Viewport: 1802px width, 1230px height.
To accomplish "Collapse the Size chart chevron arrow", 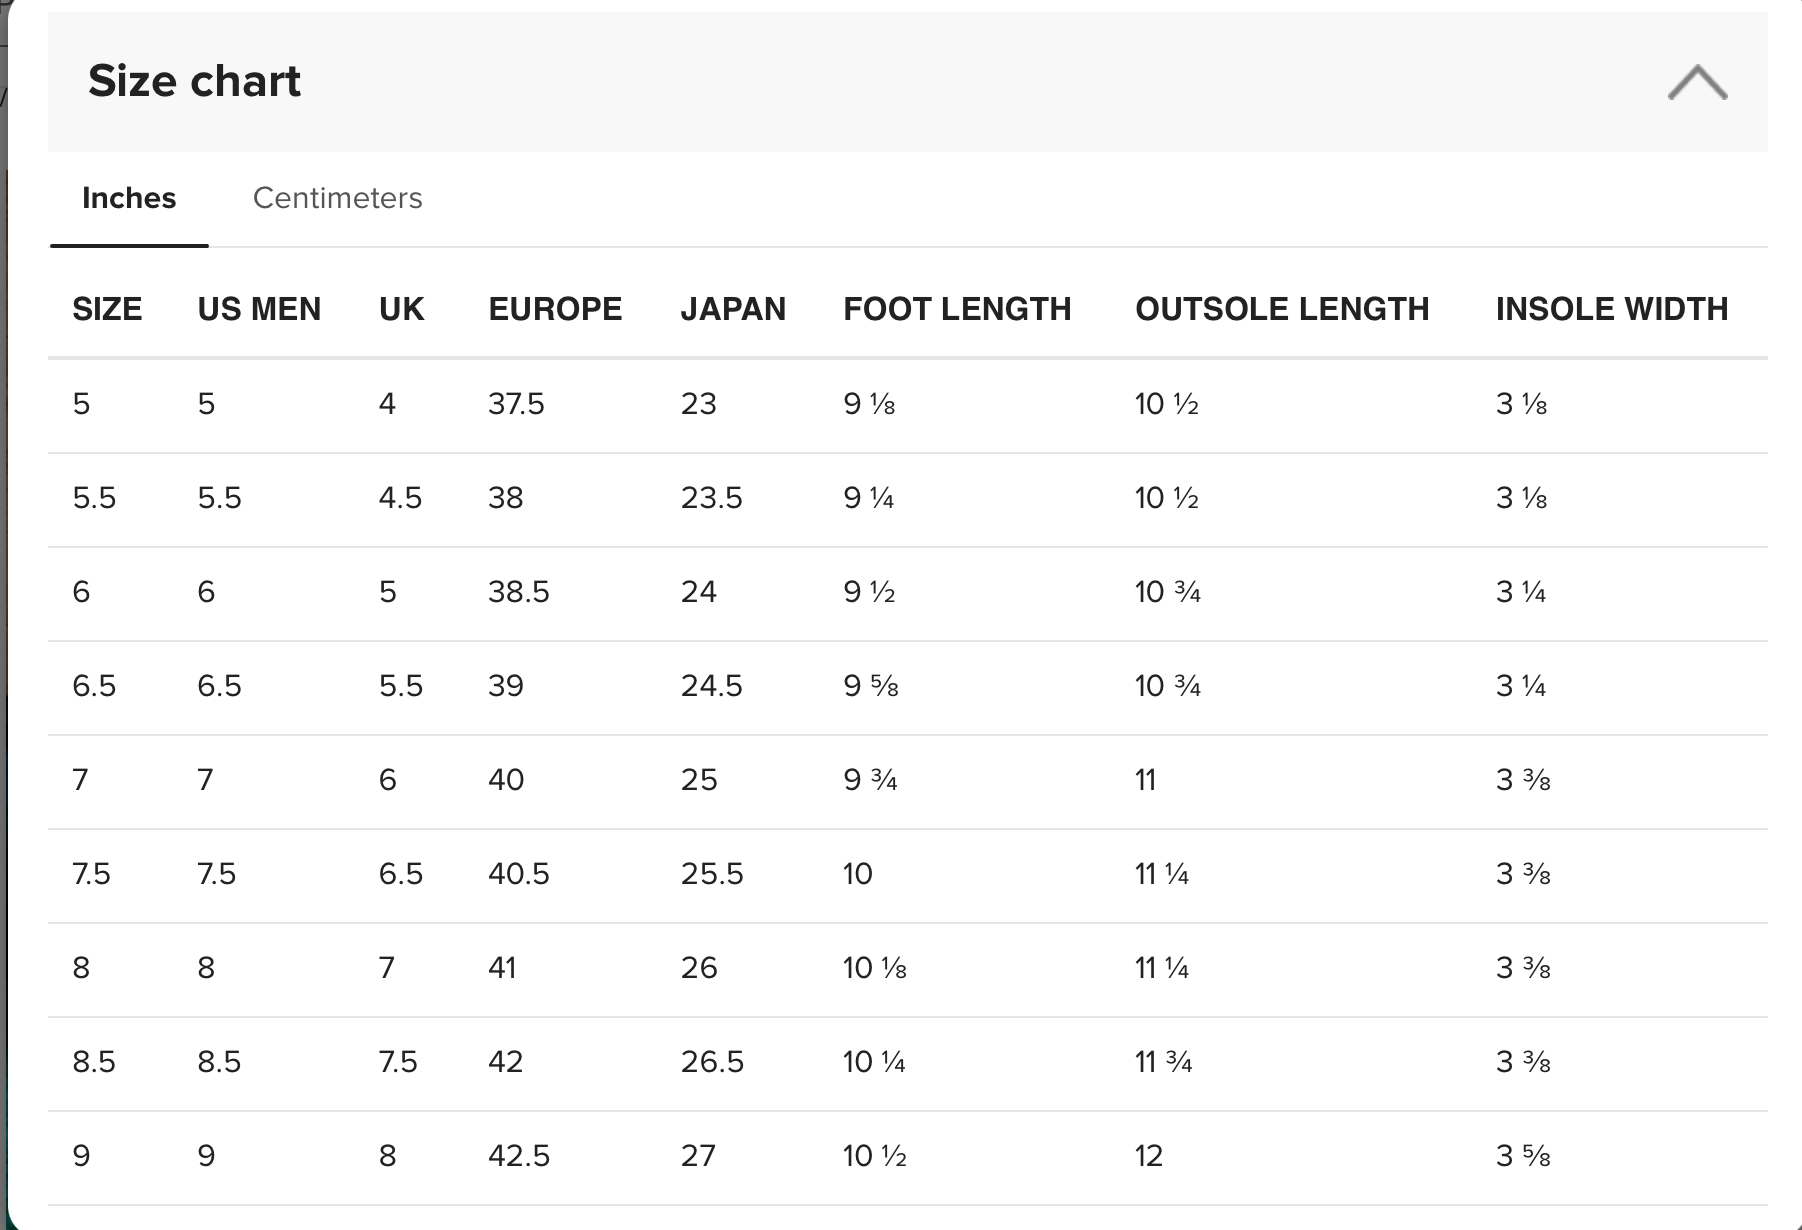I will [x=1697, y=83].
